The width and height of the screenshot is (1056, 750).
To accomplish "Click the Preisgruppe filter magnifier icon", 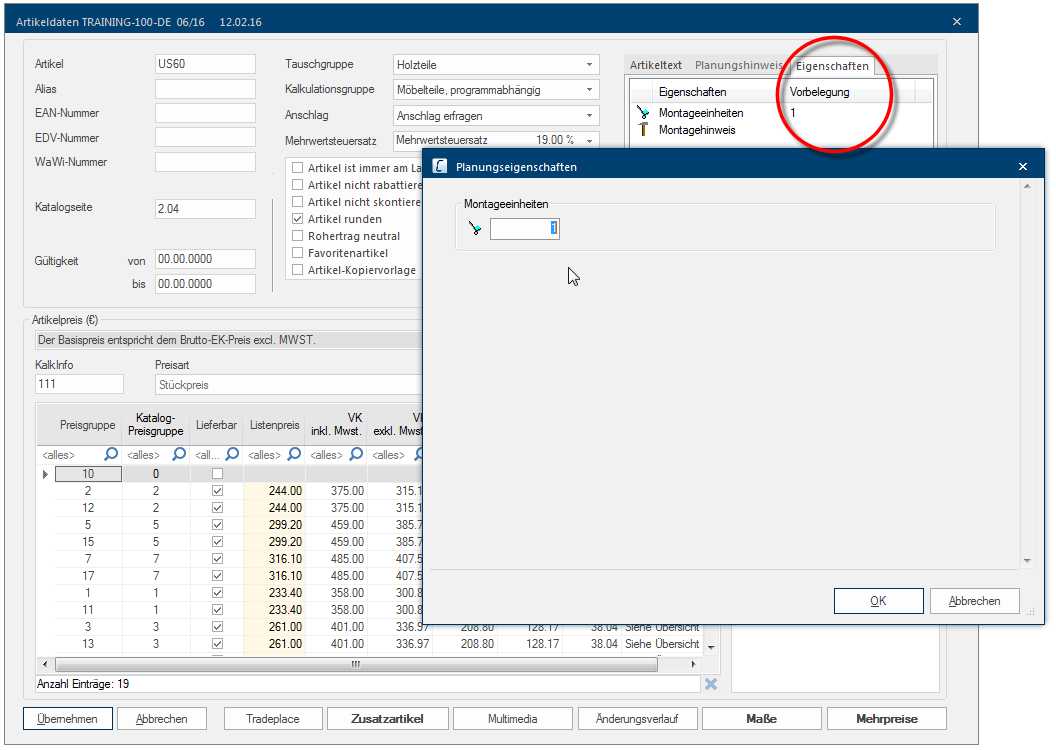I will point(111,454).
